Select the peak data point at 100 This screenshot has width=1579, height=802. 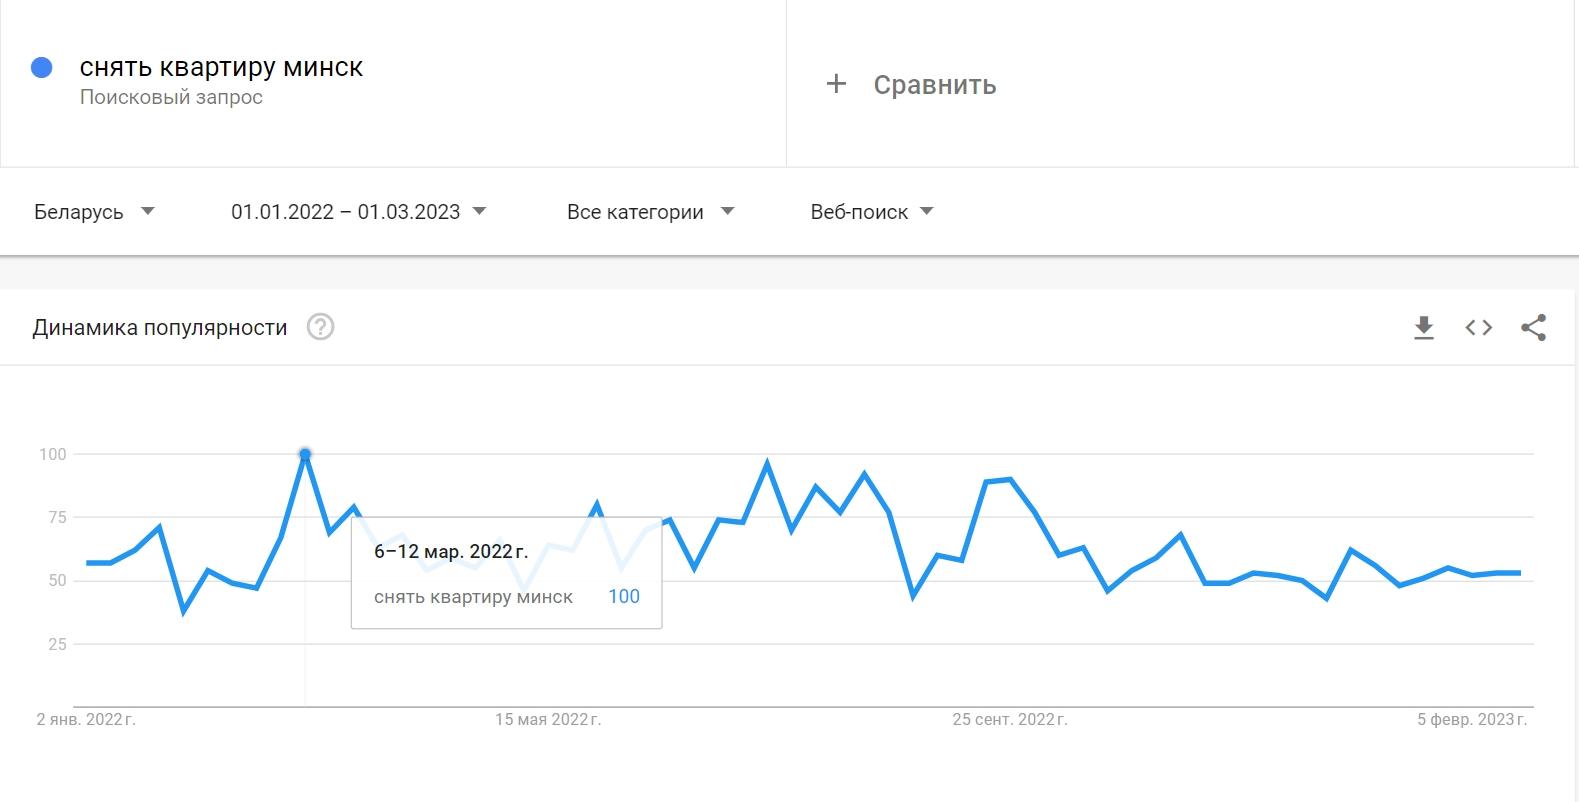[305, 455]
